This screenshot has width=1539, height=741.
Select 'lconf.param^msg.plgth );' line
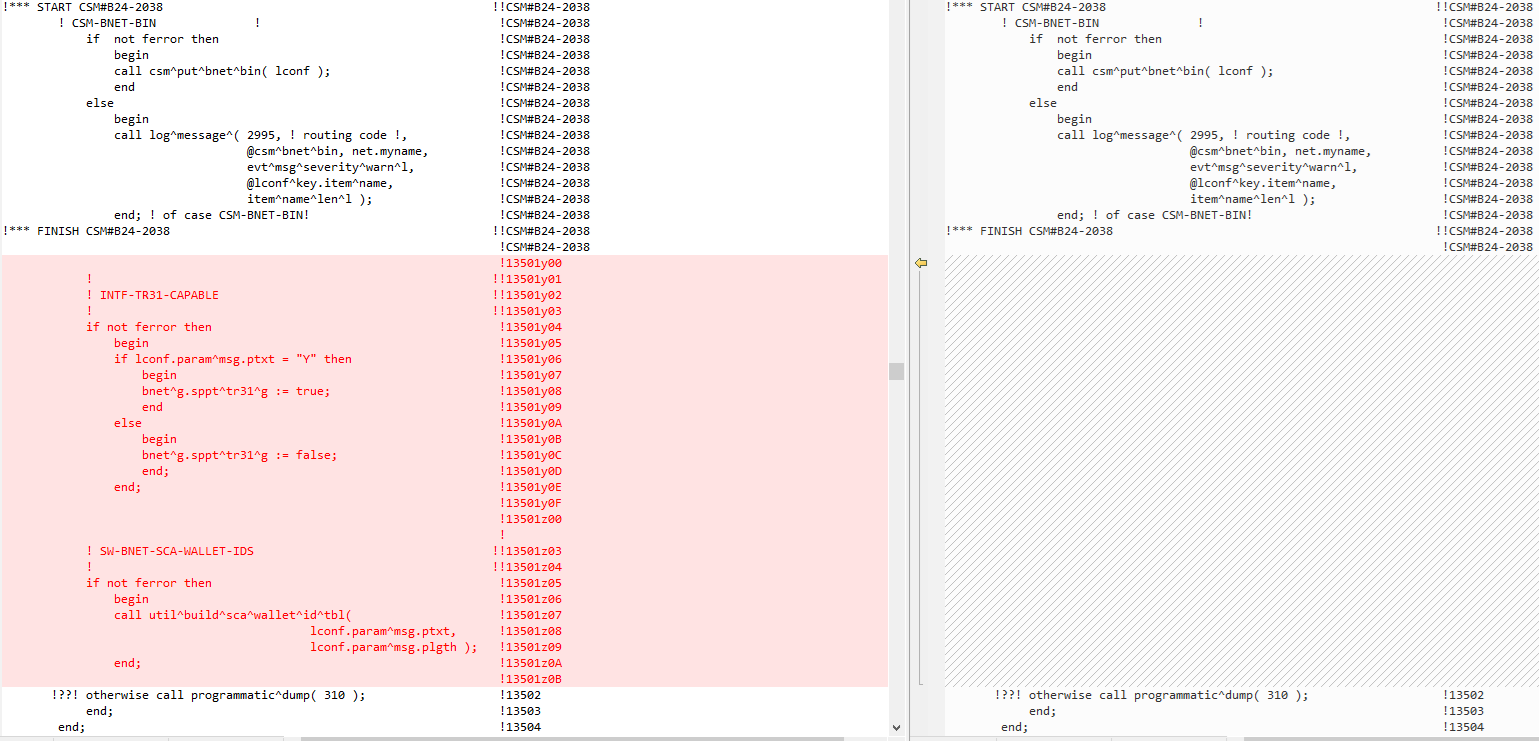(x=394, y=647)
